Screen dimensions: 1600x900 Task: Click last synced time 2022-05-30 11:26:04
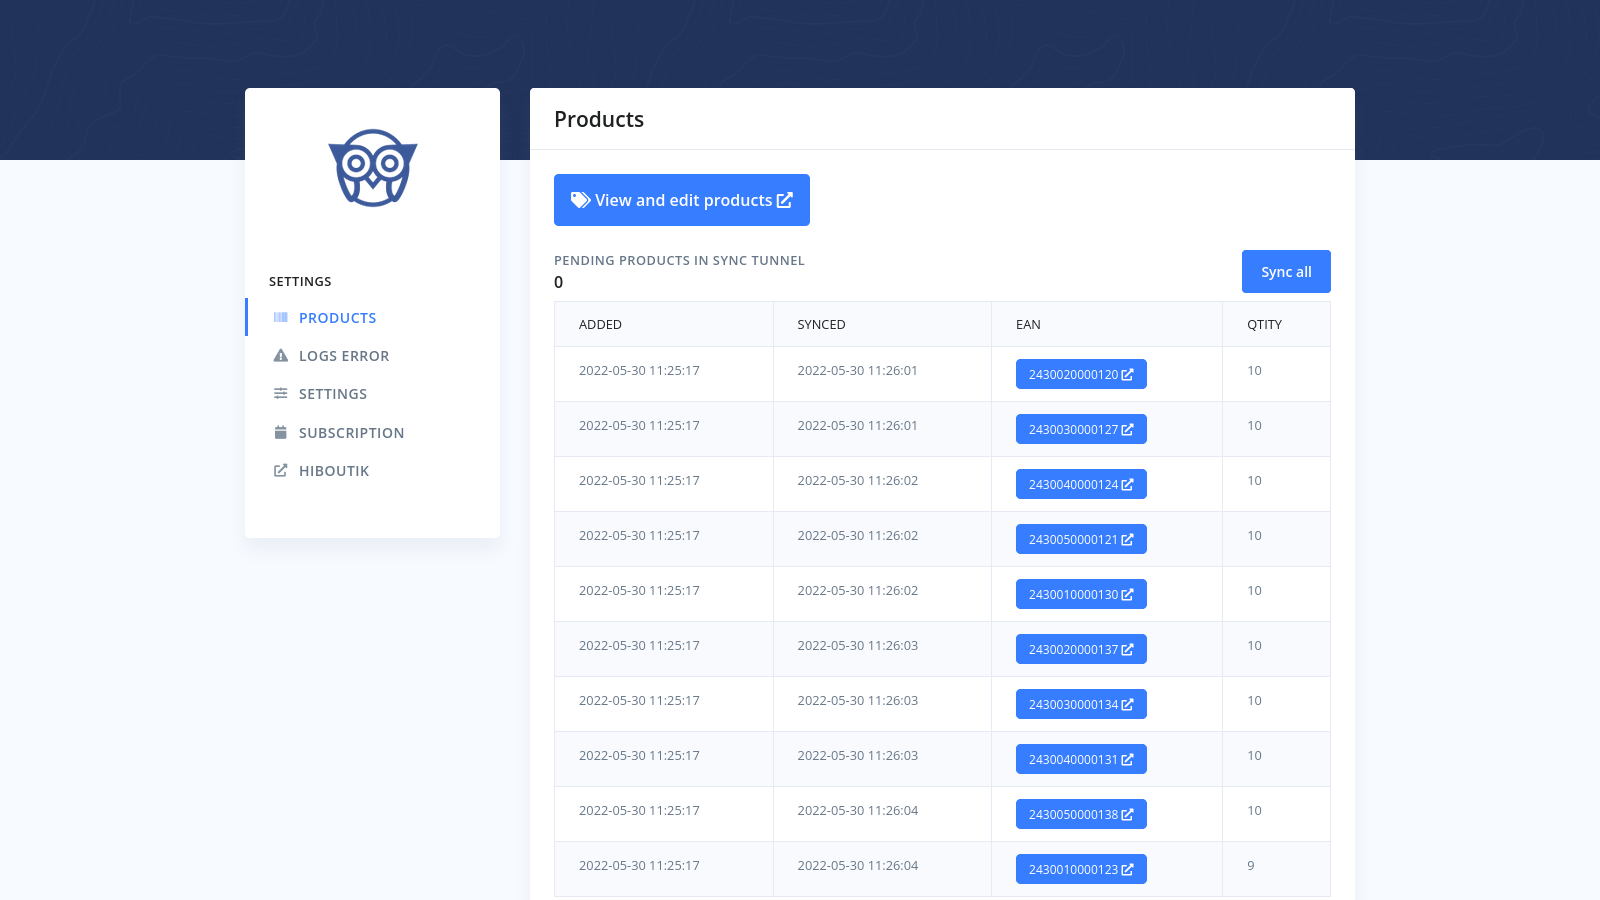click(x=857, y=865)
